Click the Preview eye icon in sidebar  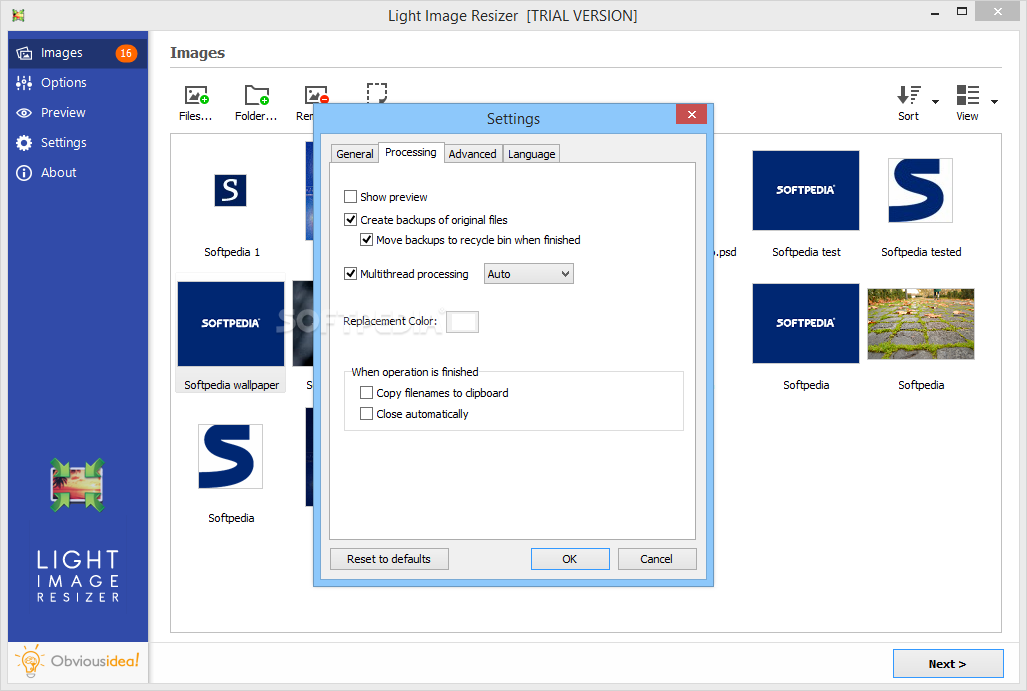(24, 113)
